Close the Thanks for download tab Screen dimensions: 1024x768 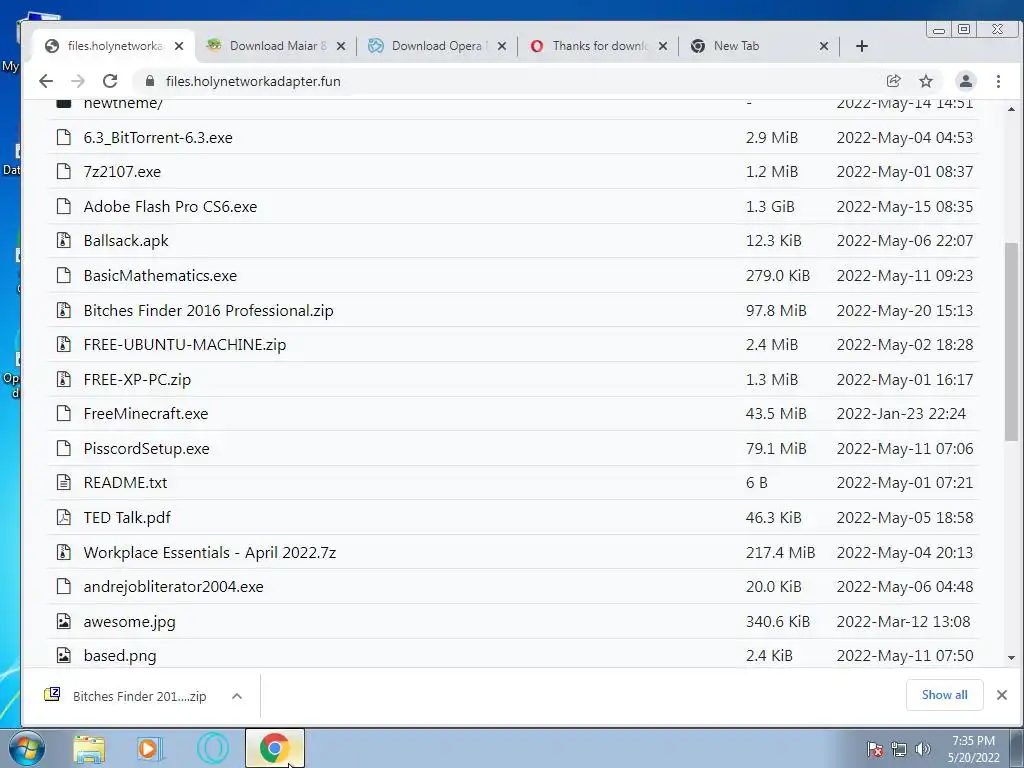[663, 46]
